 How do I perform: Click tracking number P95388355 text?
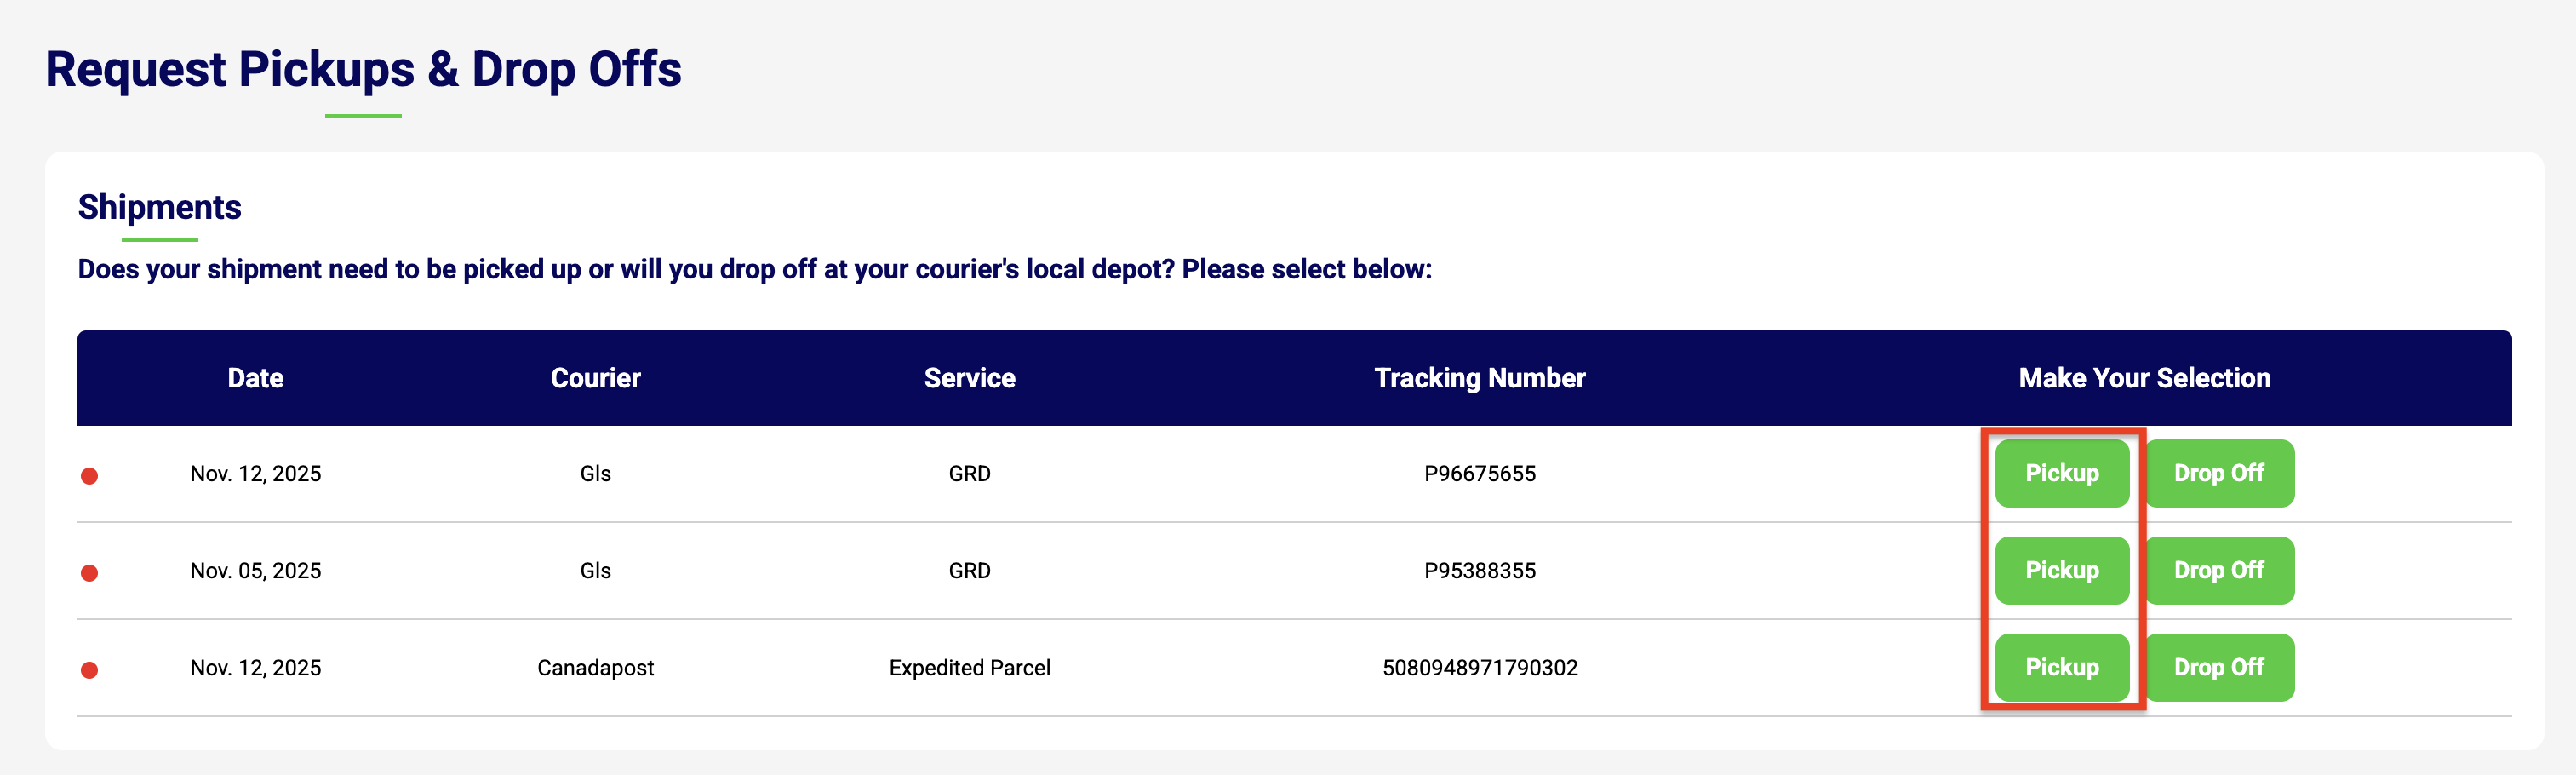(1479, 571)
